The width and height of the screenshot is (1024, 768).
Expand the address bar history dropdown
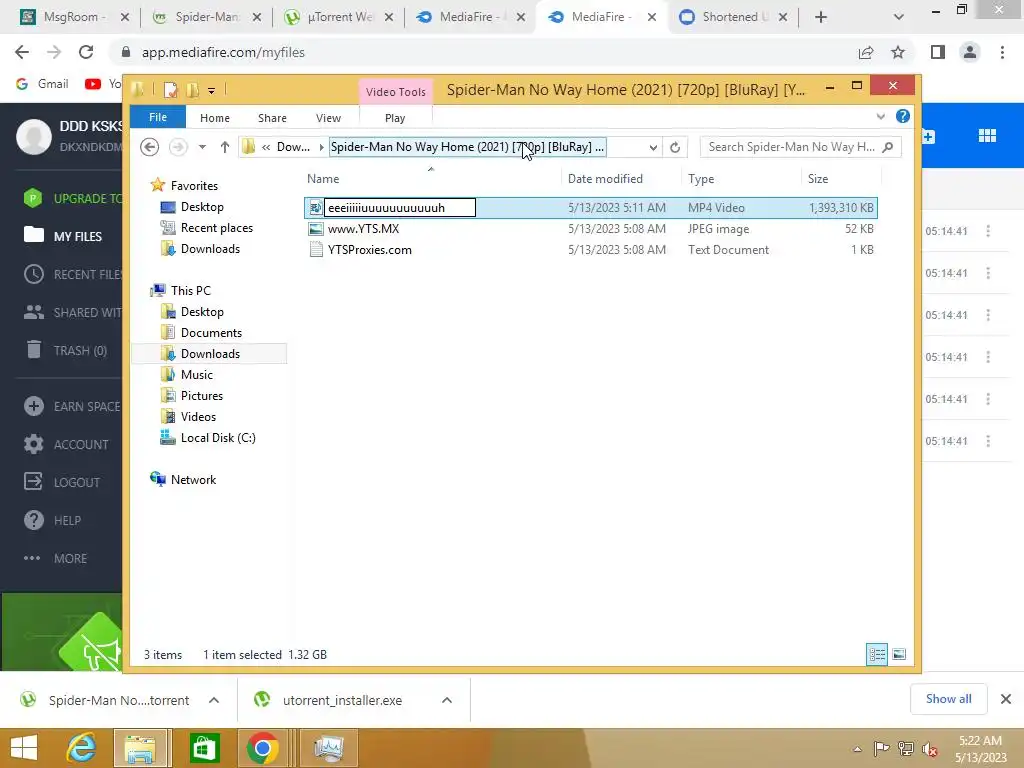(x=653, y=148)
